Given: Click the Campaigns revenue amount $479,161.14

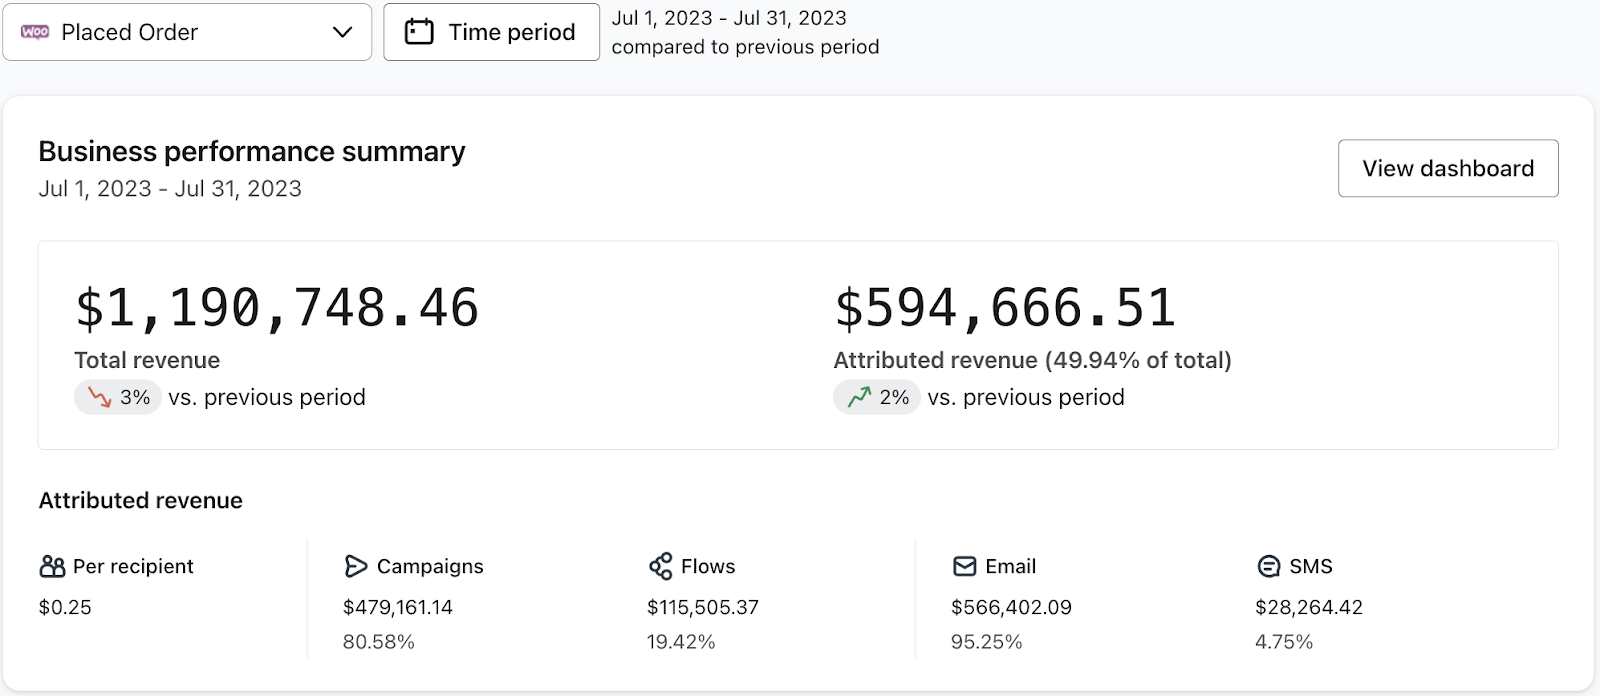Looking at the screenshot, I should pos(397,607).
